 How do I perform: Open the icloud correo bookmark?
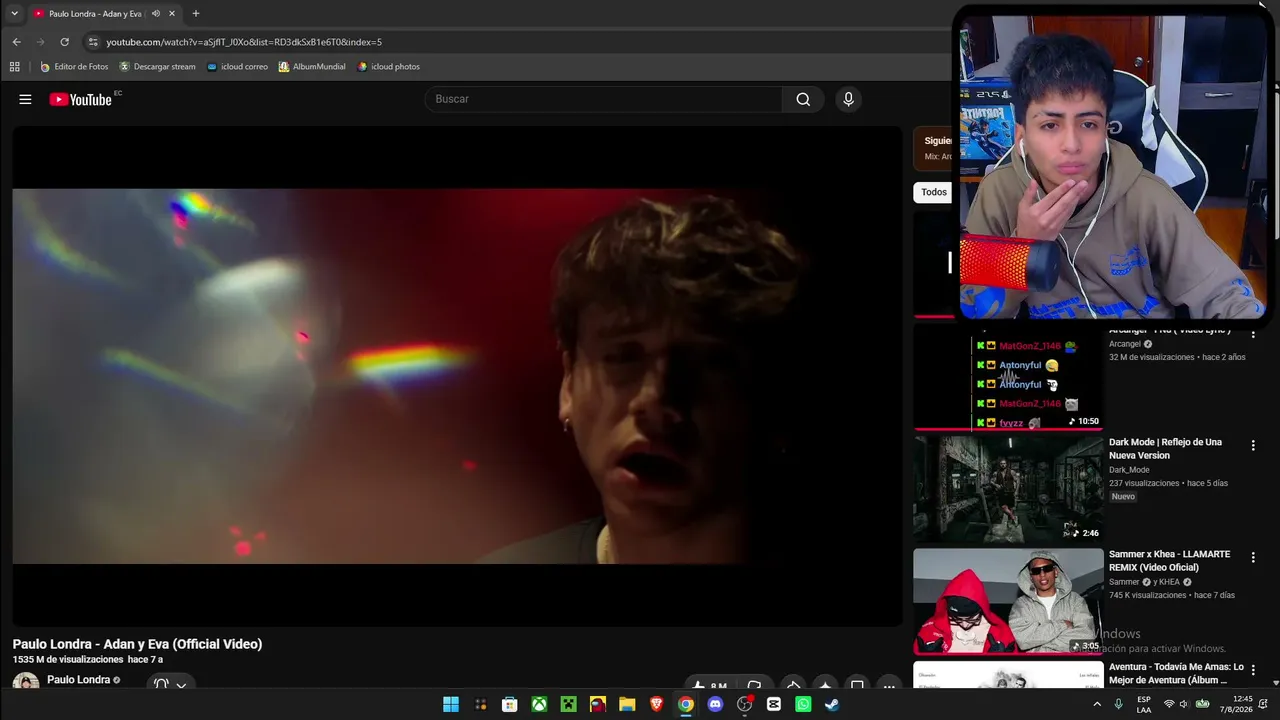click(x=237, y=67)
